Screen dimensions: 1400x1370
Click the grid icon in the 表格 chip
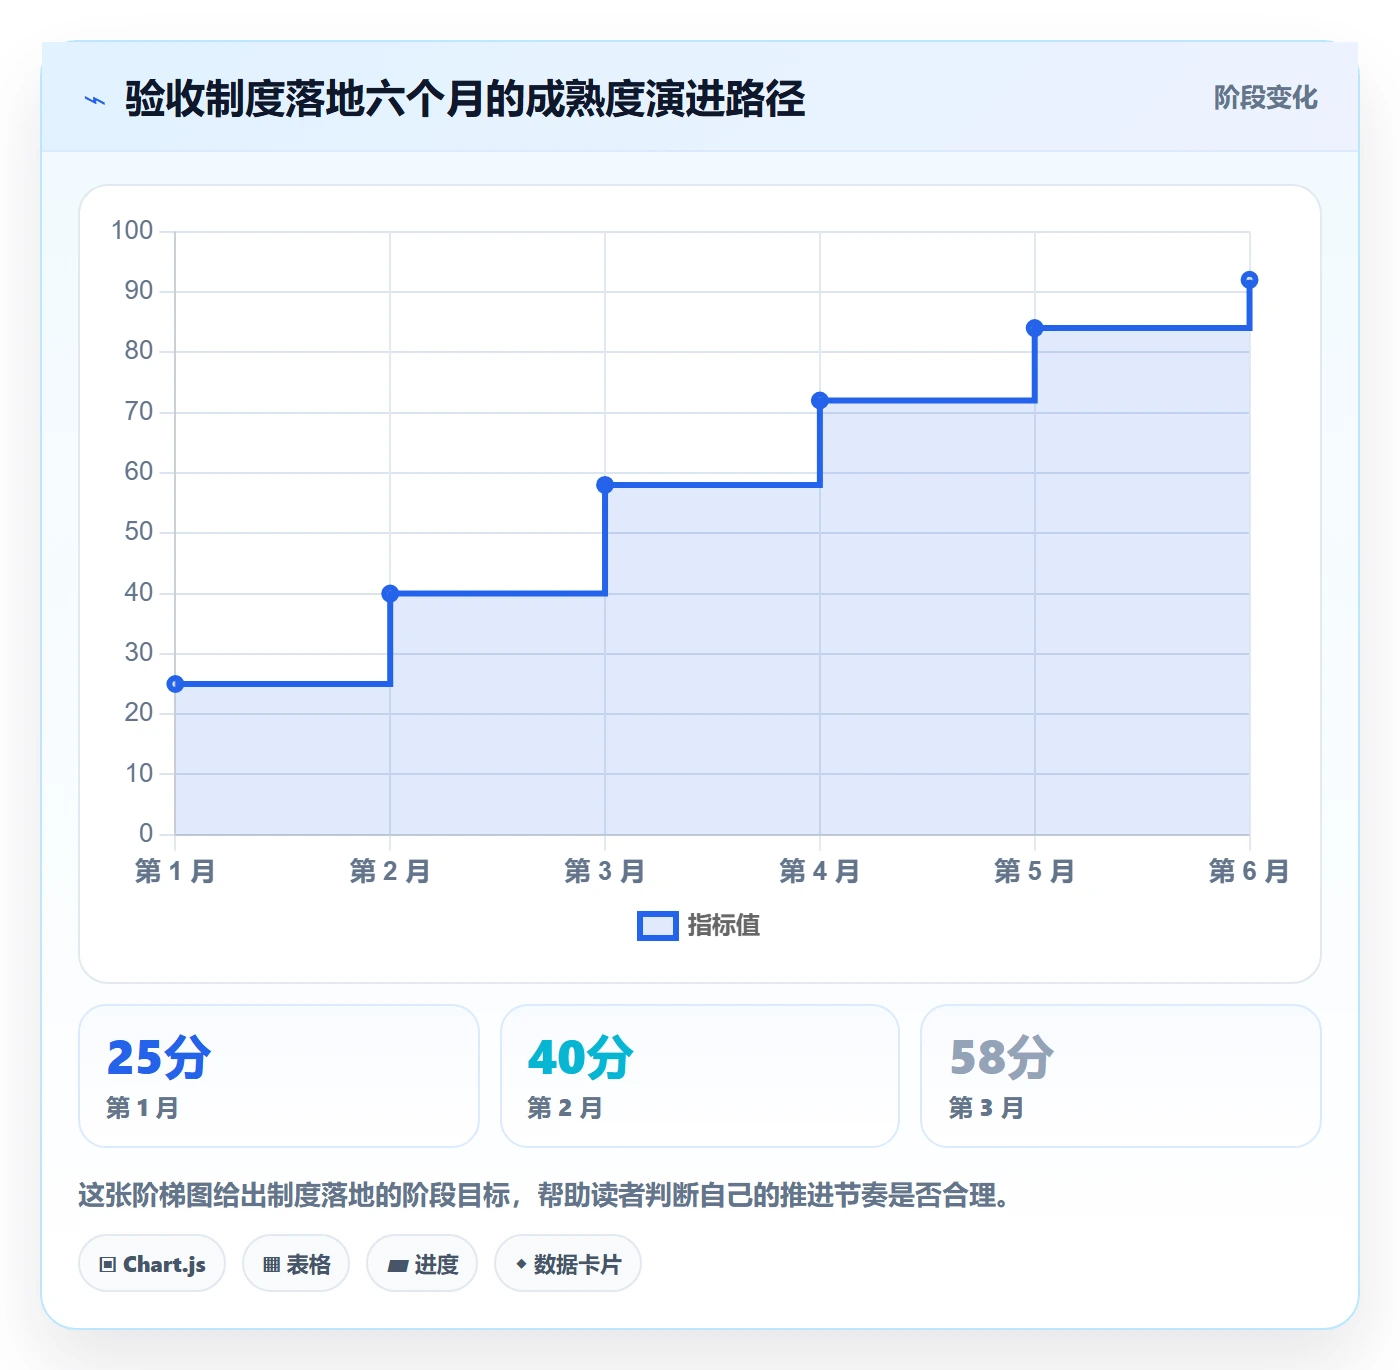(271, 1265)
